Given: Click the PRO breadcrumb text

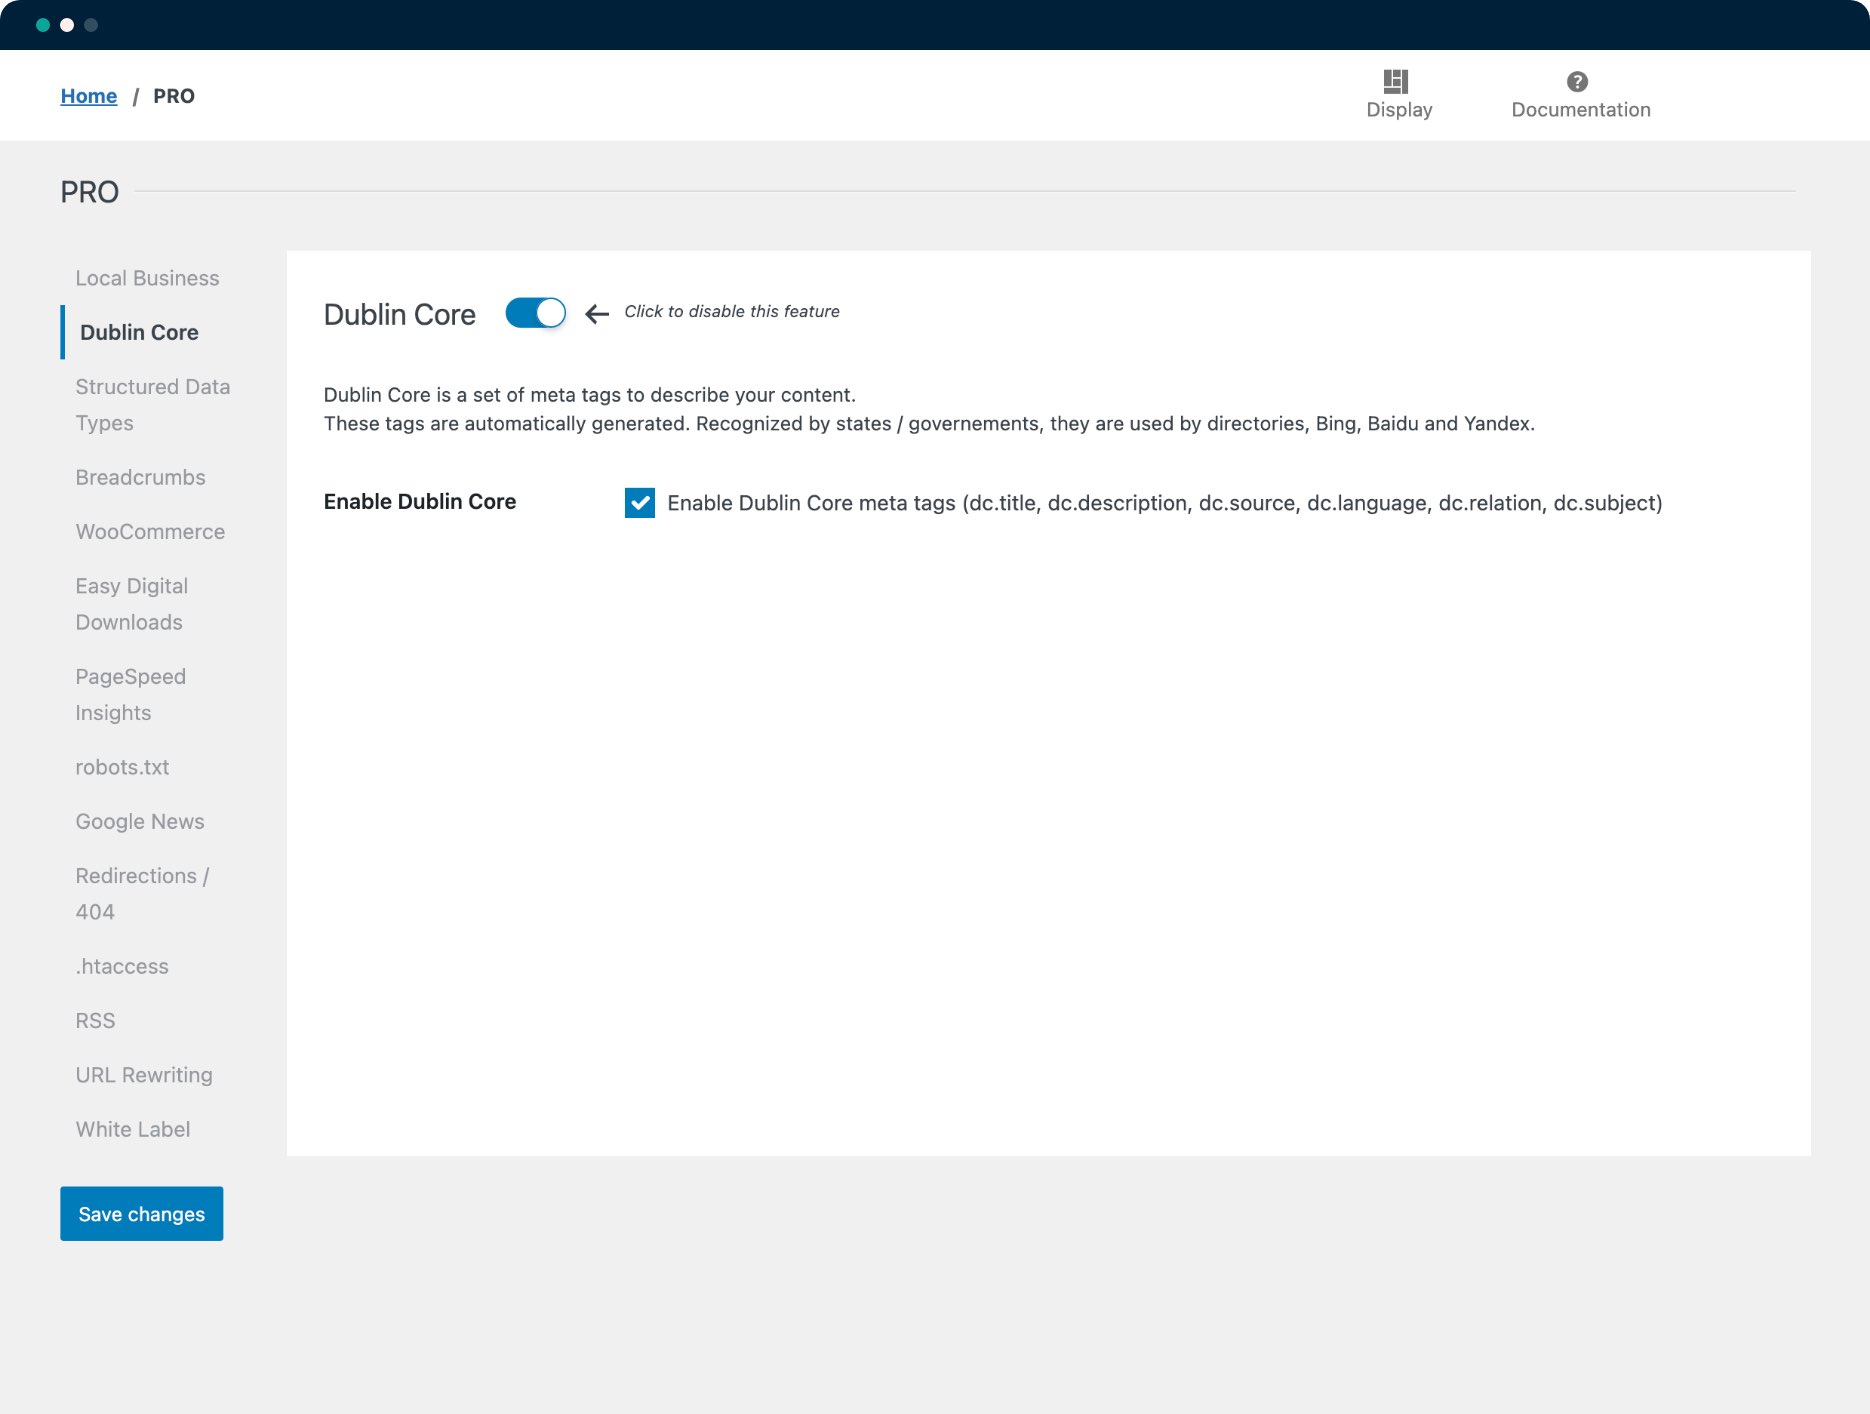Looking at the screenshot, I should [x=174, y=96].
